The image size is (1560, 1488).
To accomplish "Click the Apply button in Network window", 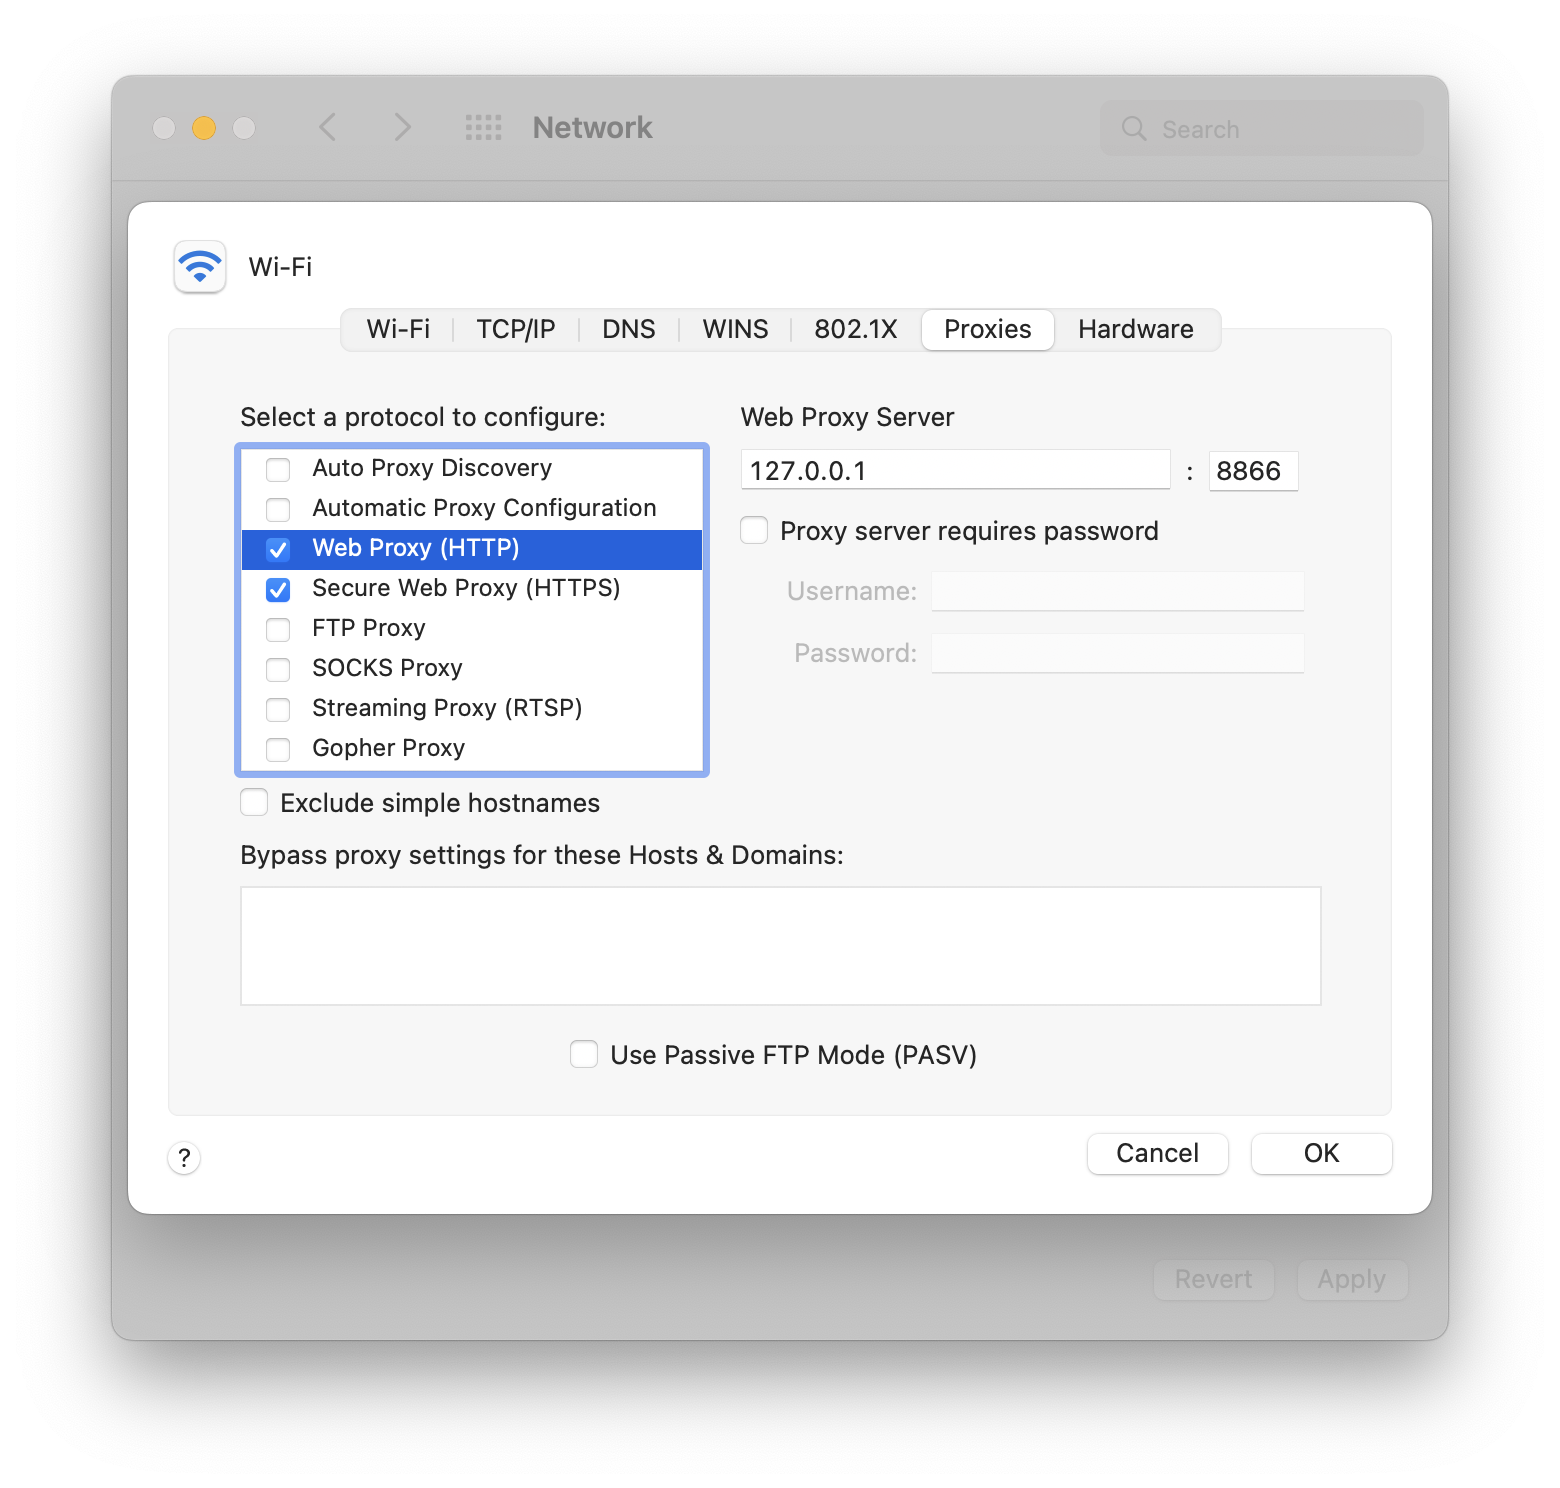I will pyautogui.click(x=1352, y=1279).
